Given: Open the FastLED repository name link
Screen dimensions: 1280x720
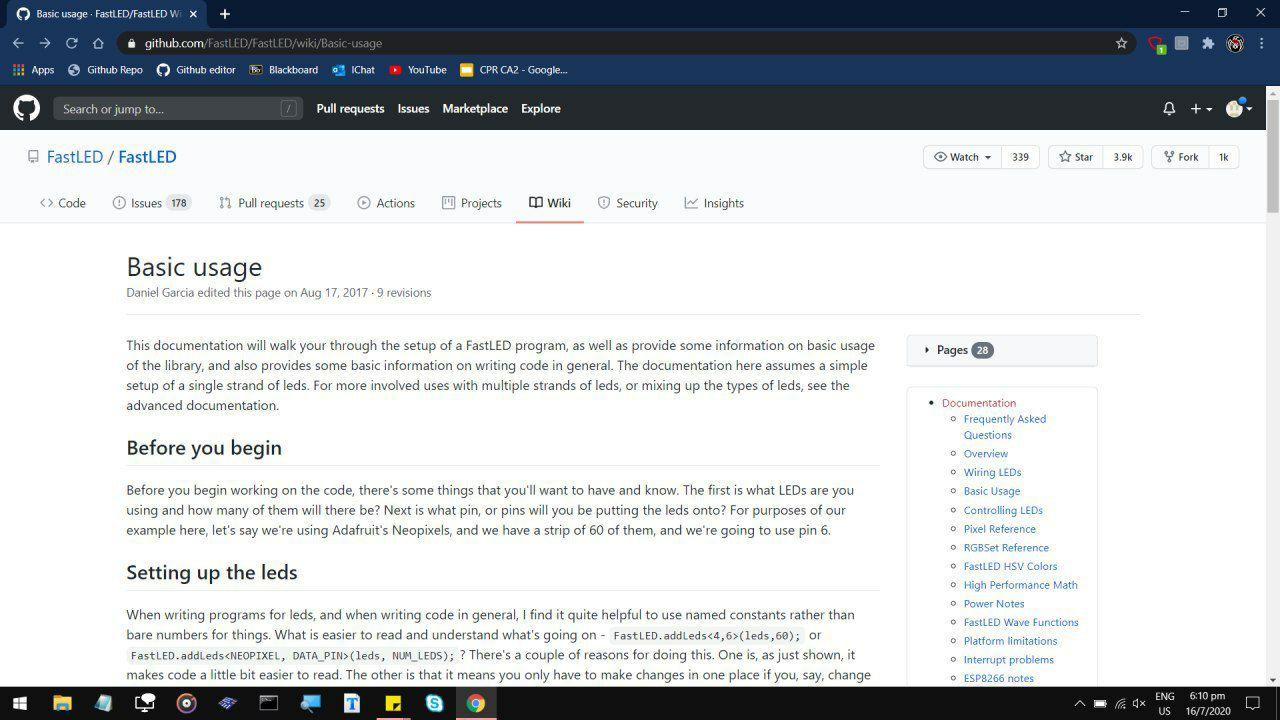Looking at the screenshot, I should click(147, 157).
